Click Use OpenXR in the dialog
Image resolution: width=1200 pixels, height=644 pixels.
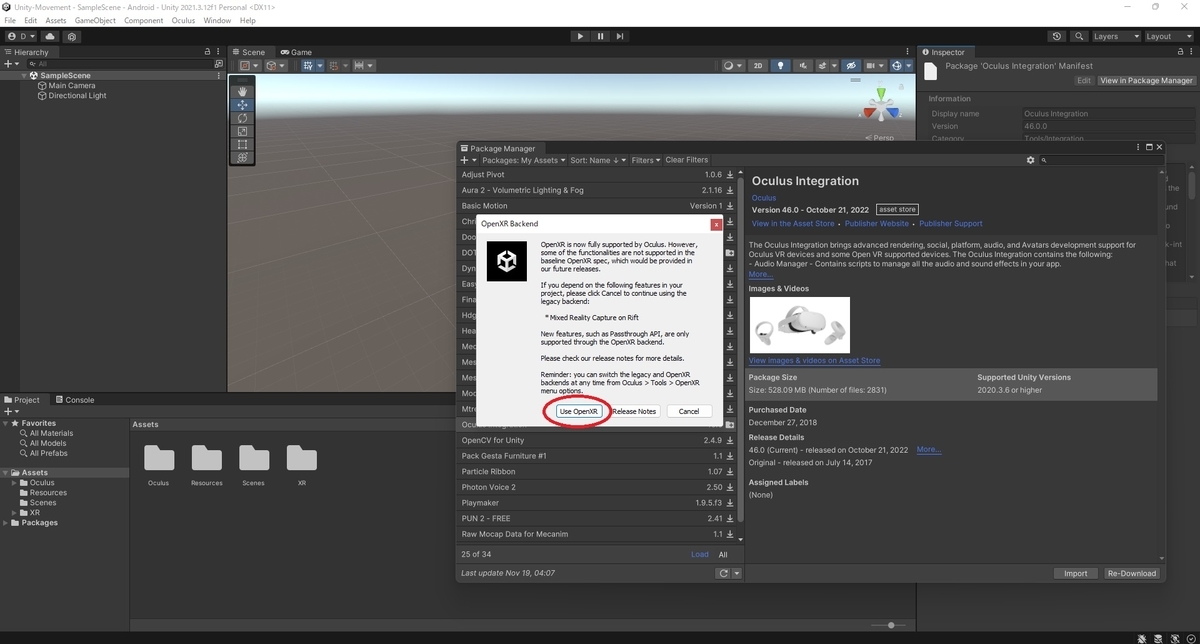[579, 411]
